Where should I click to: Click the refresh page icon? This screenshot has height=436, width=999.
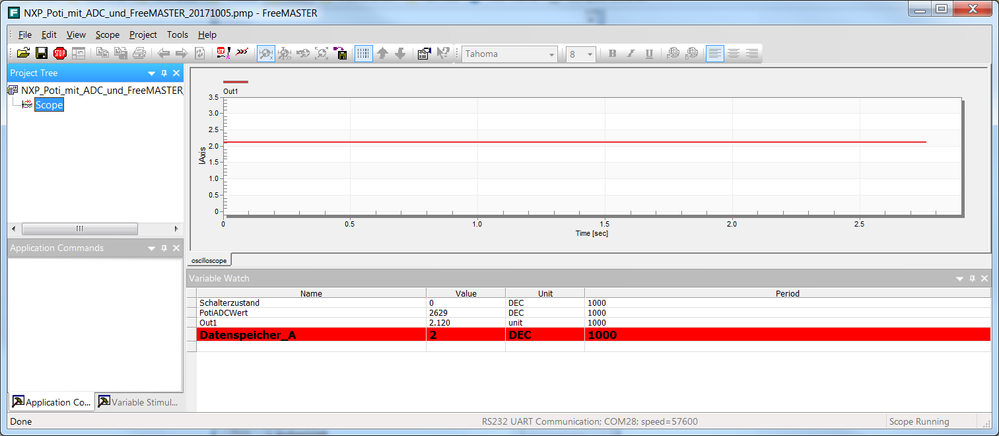tap(199, 54)
